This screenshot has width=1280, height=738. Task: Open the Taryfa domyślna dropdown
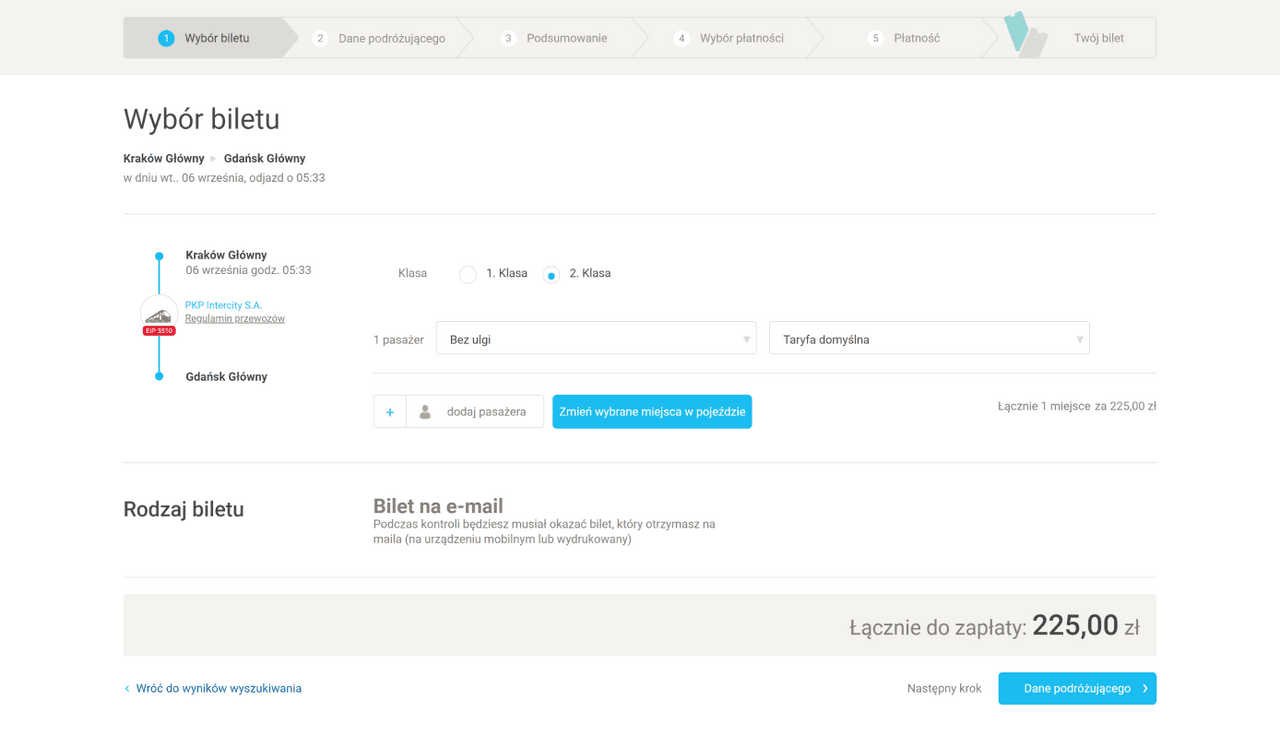tap(929, 338)
